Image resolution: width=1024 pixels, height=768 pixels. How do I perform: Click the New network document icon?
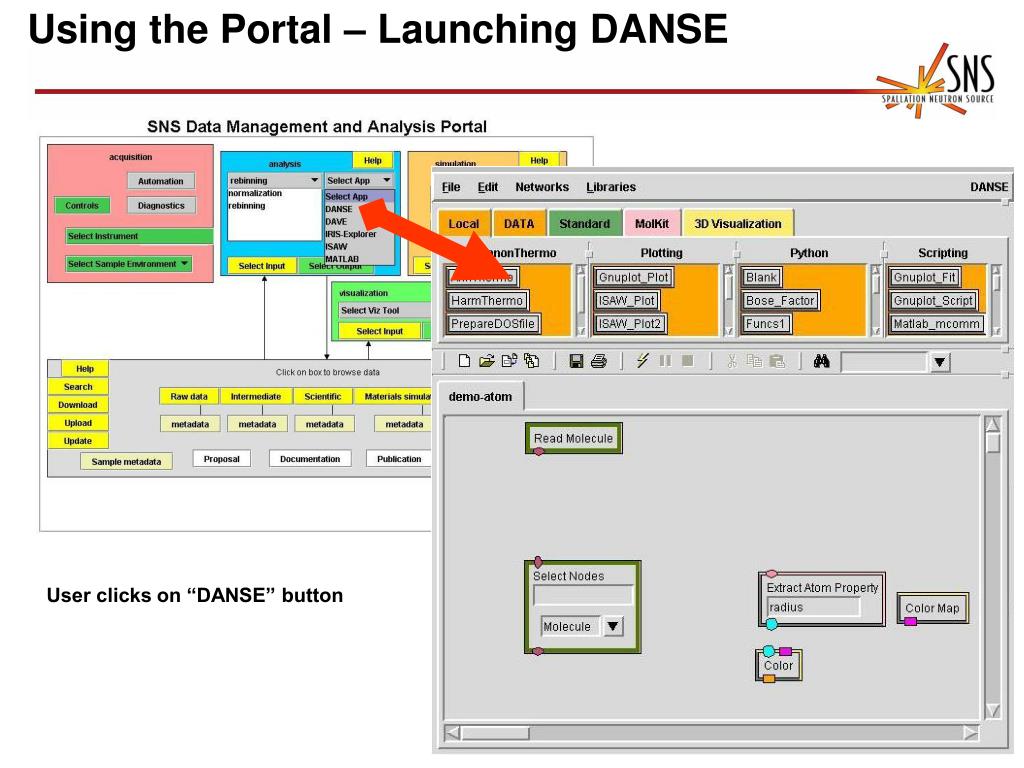464,361
